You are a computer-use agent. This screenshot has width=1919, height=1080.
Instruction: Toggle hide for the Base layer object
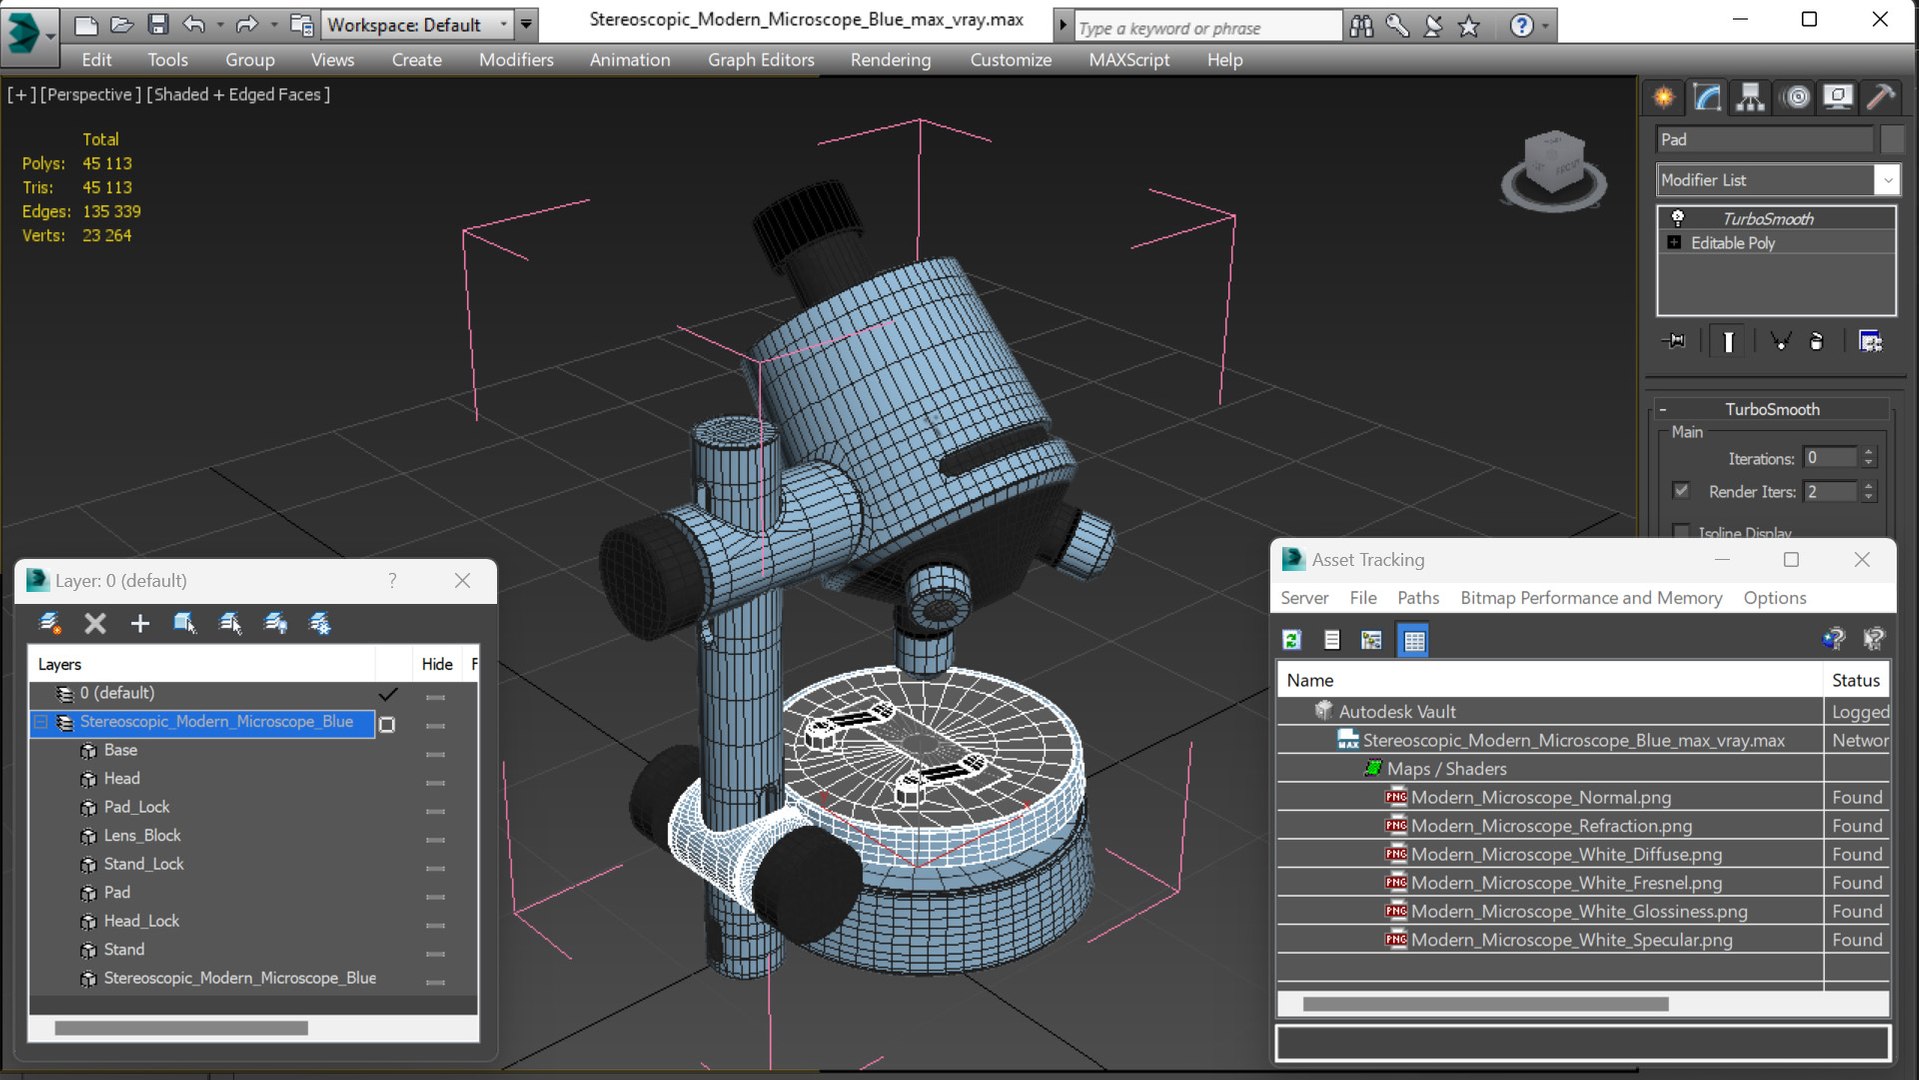pyautogui.click(x=435, y=753)
